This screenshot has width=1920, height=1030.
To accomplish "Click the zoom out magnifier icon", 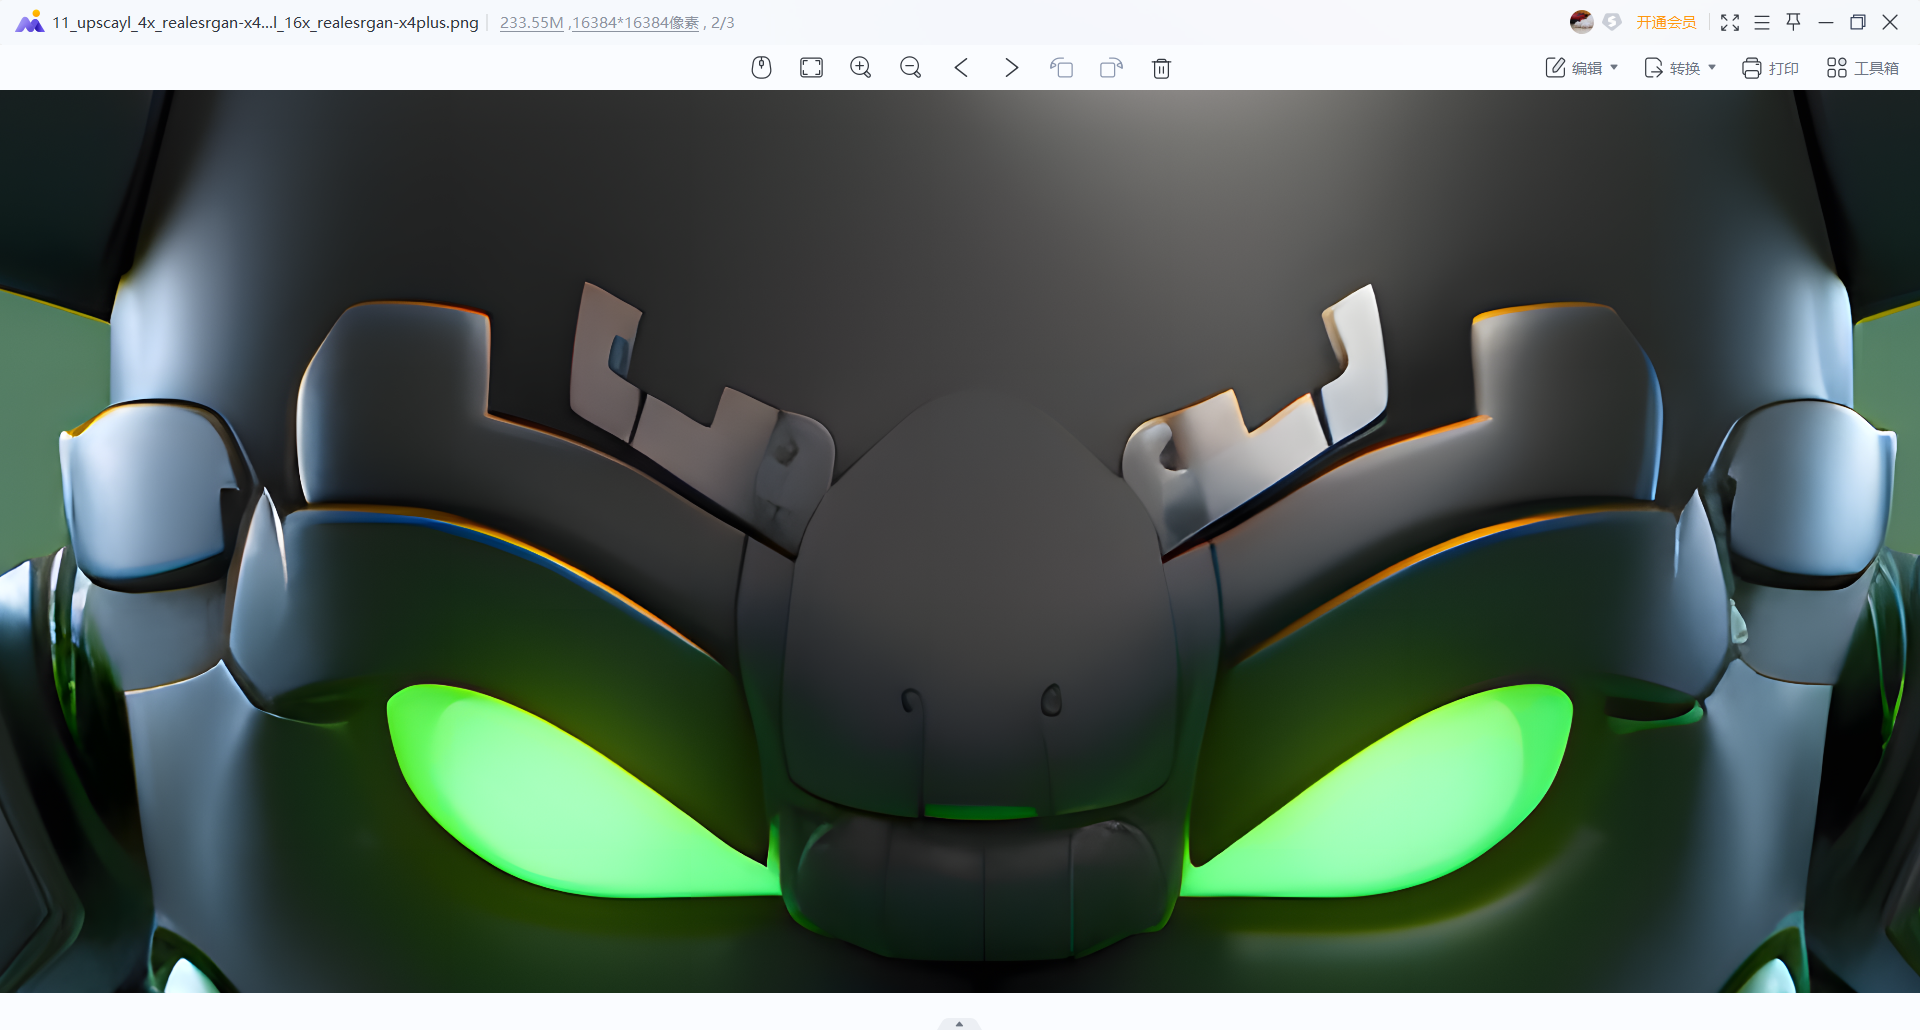I will 910,68.
